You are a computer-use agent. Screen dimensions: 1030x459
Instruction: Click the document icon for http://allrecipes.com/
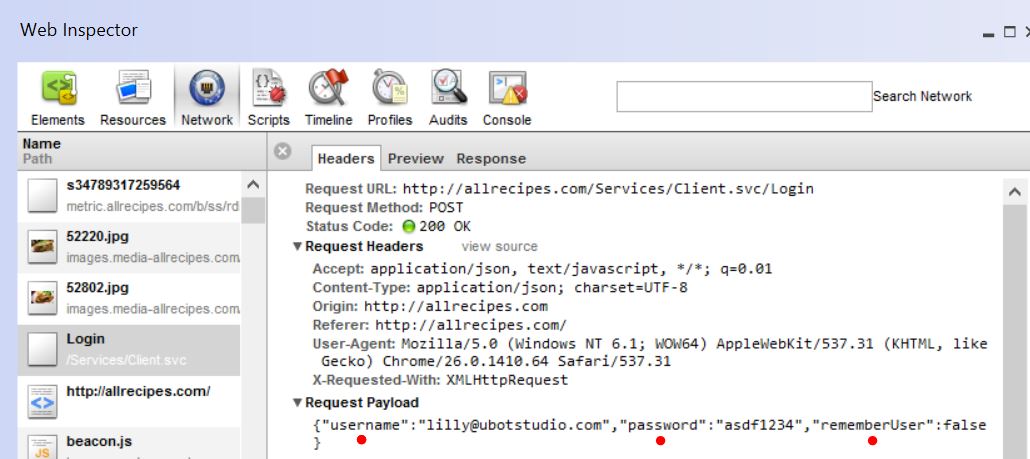click(x=43, y=402)
